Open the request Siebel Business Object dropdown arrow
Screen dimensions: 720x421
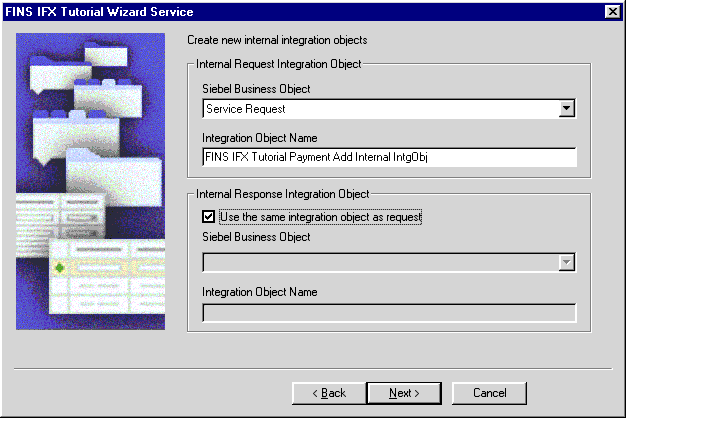click(567, 109)
